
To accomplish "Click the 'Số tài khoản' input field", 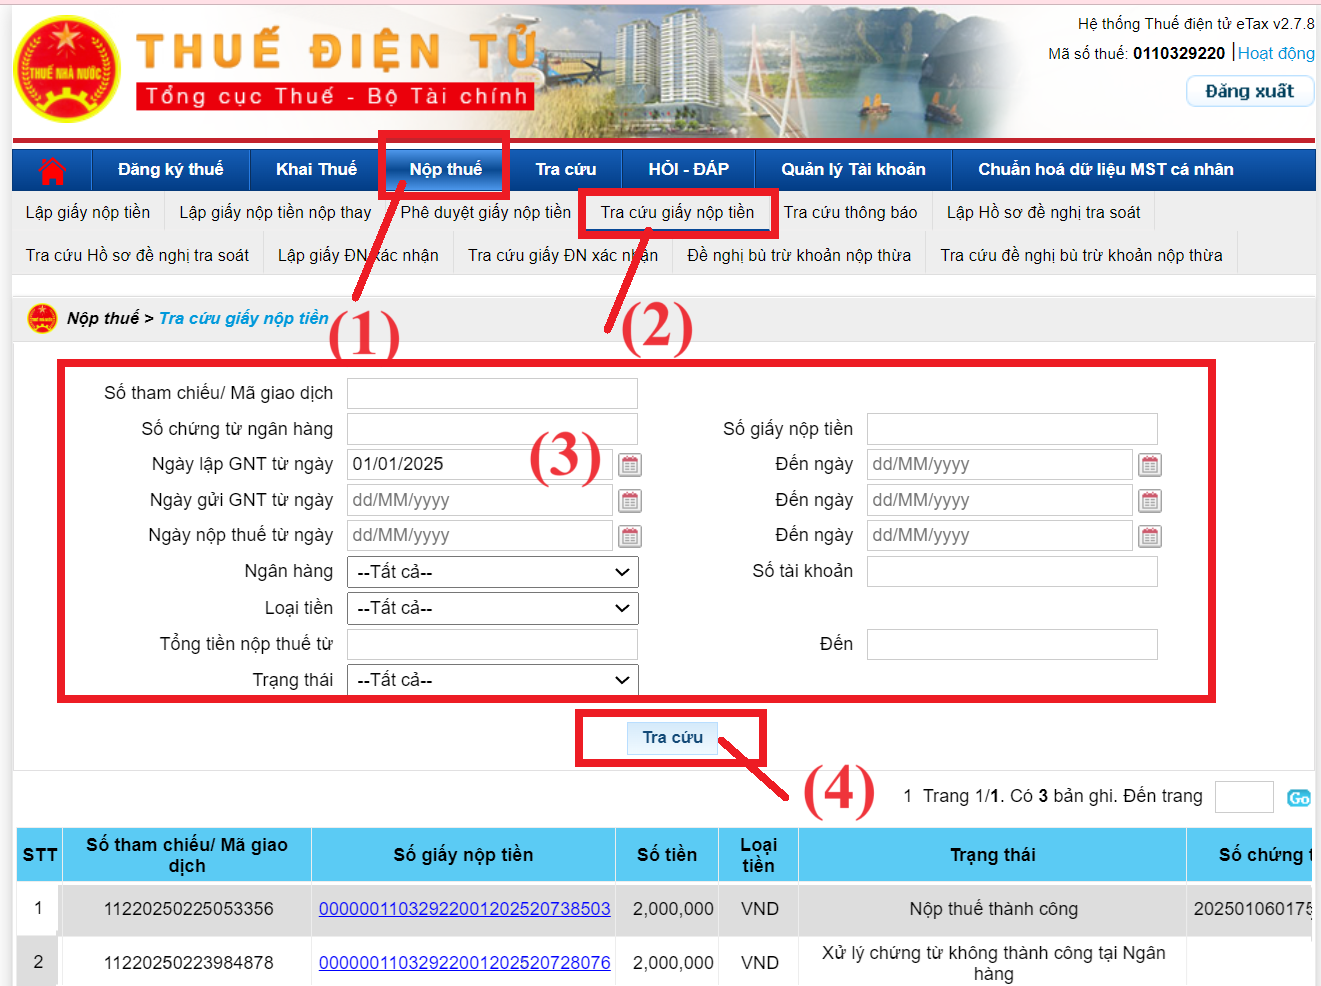I will click(1011, 572).
